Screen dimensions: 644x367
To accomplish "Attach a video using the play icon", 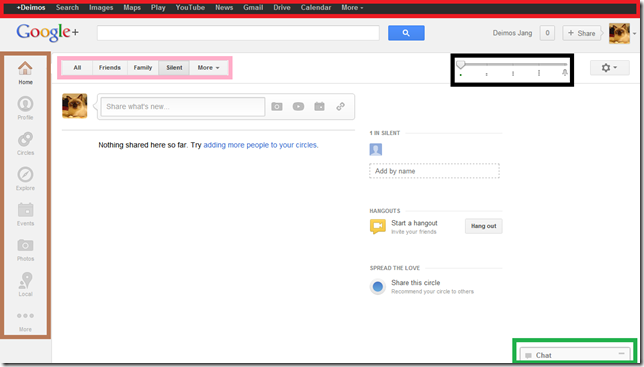I will pos(298,107).
